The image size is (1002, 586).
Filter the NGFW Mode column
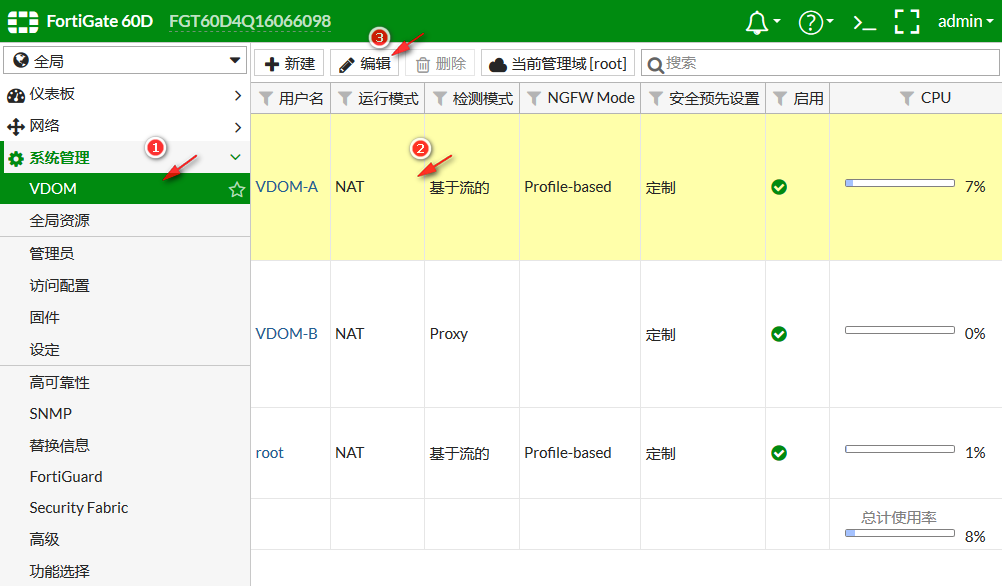coord(534,98)
